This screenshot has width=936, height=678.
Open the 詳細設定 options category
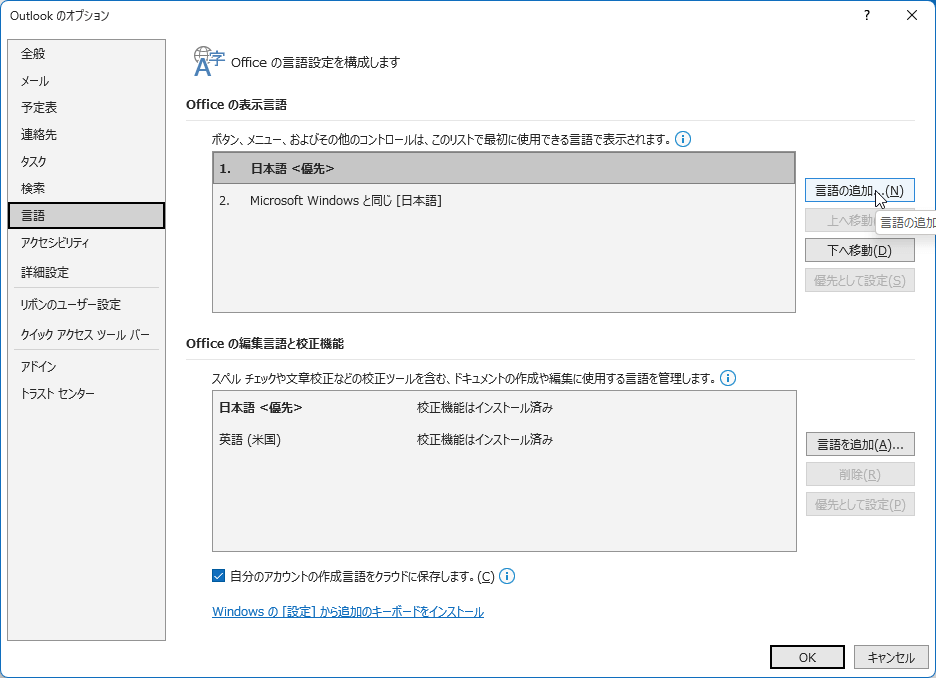(87, 272)
